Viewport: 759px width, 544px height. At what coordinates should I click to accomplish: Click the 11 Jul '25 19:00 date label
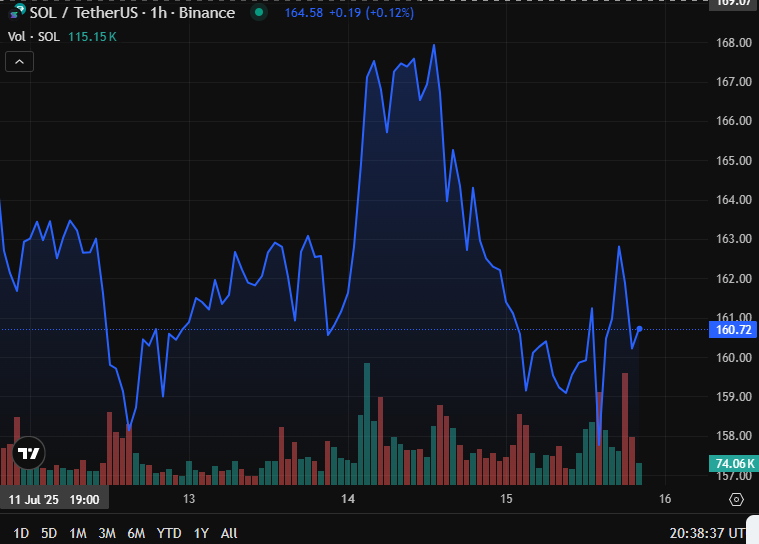pyautogui.click(x=54, y=499)
